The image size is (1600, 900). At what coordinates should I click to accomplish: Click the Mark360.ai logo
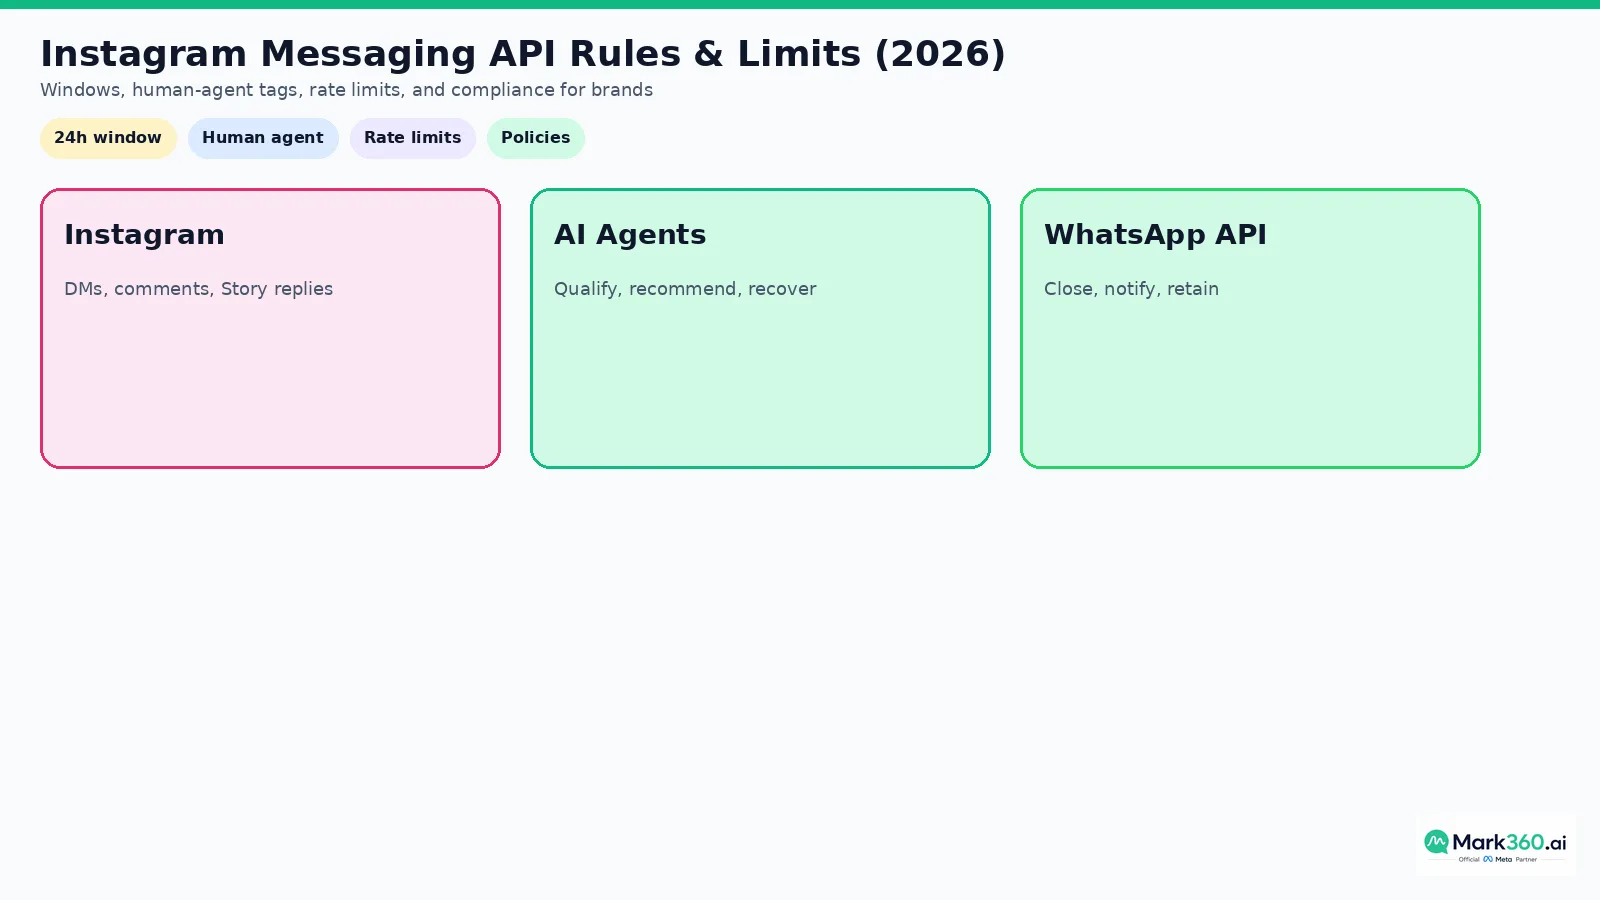click(x=1495, y=845)
